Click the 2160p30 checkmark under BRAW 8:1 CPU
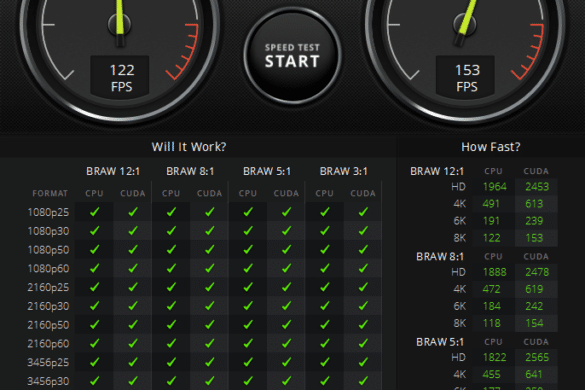Viewport: 585px width, 390px height. click(x=171, y=306)
